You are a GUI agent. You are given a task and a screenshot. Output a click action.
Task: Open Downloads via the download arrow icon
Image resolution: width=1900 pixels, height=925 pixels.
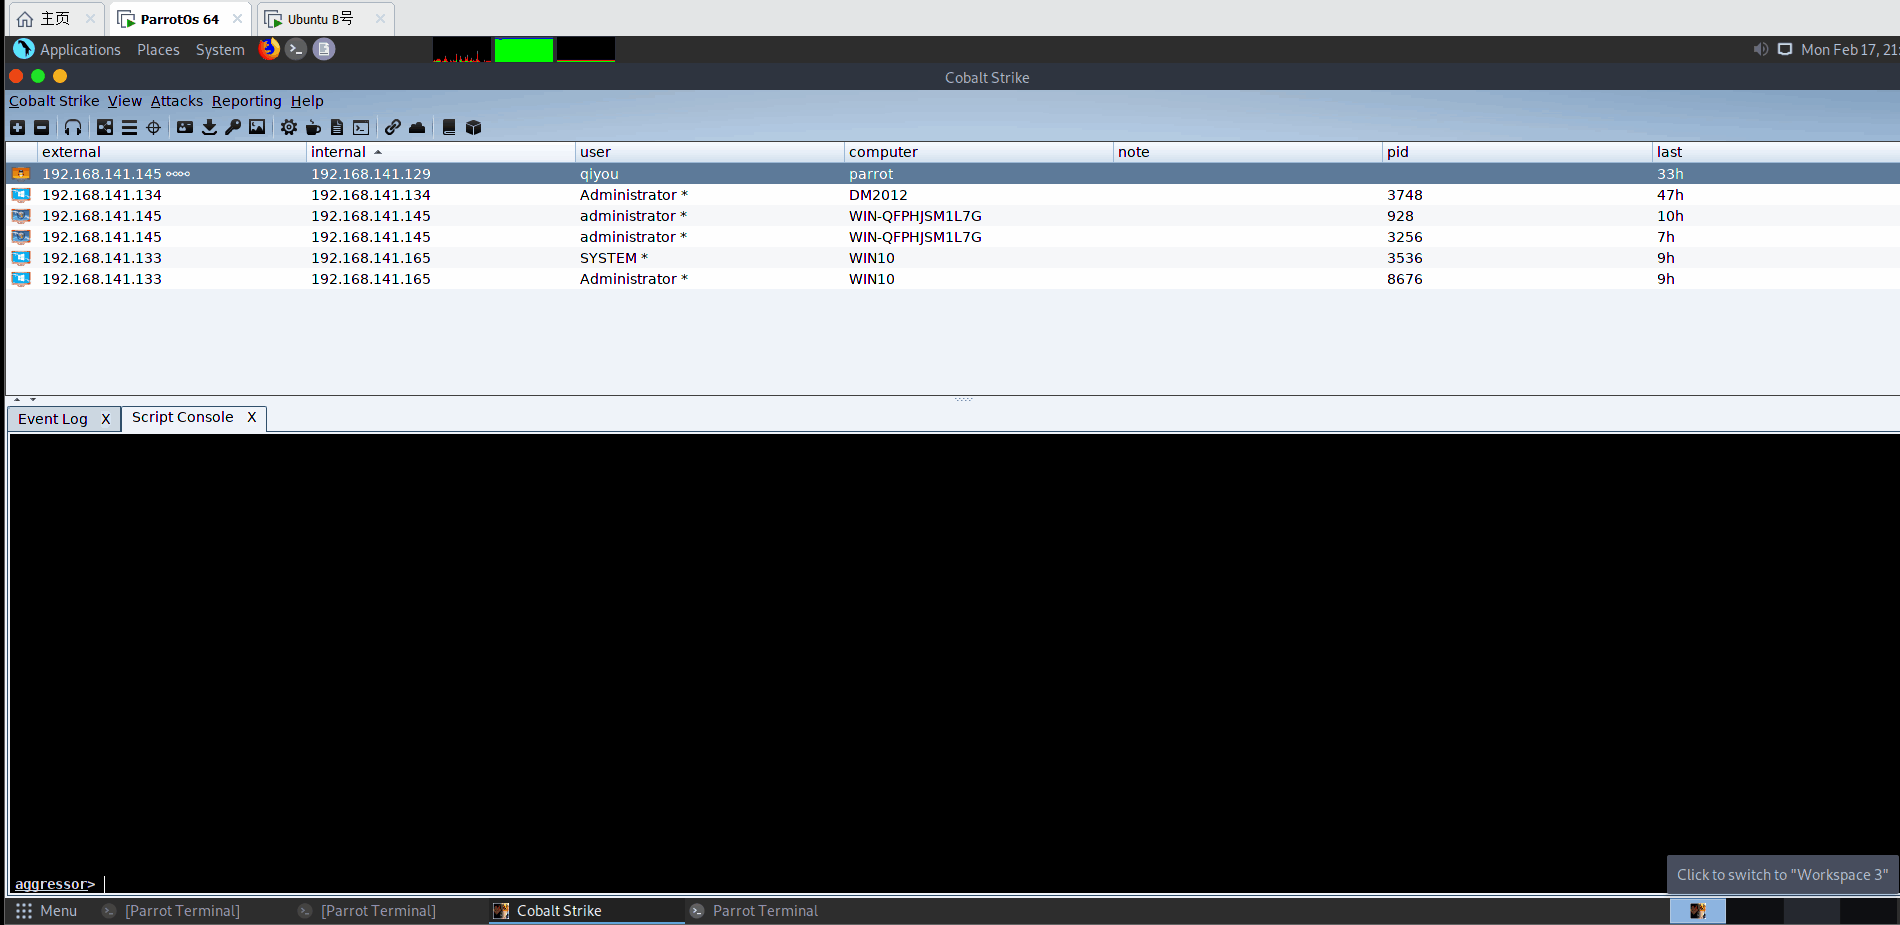pos(209,127)
